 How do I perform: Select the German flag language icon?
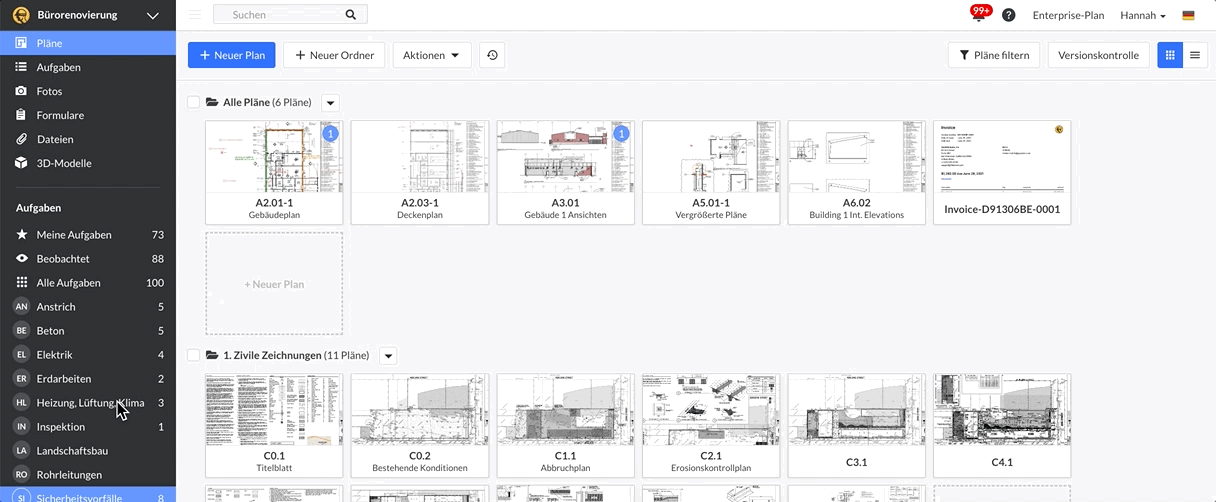(1188, 16)
